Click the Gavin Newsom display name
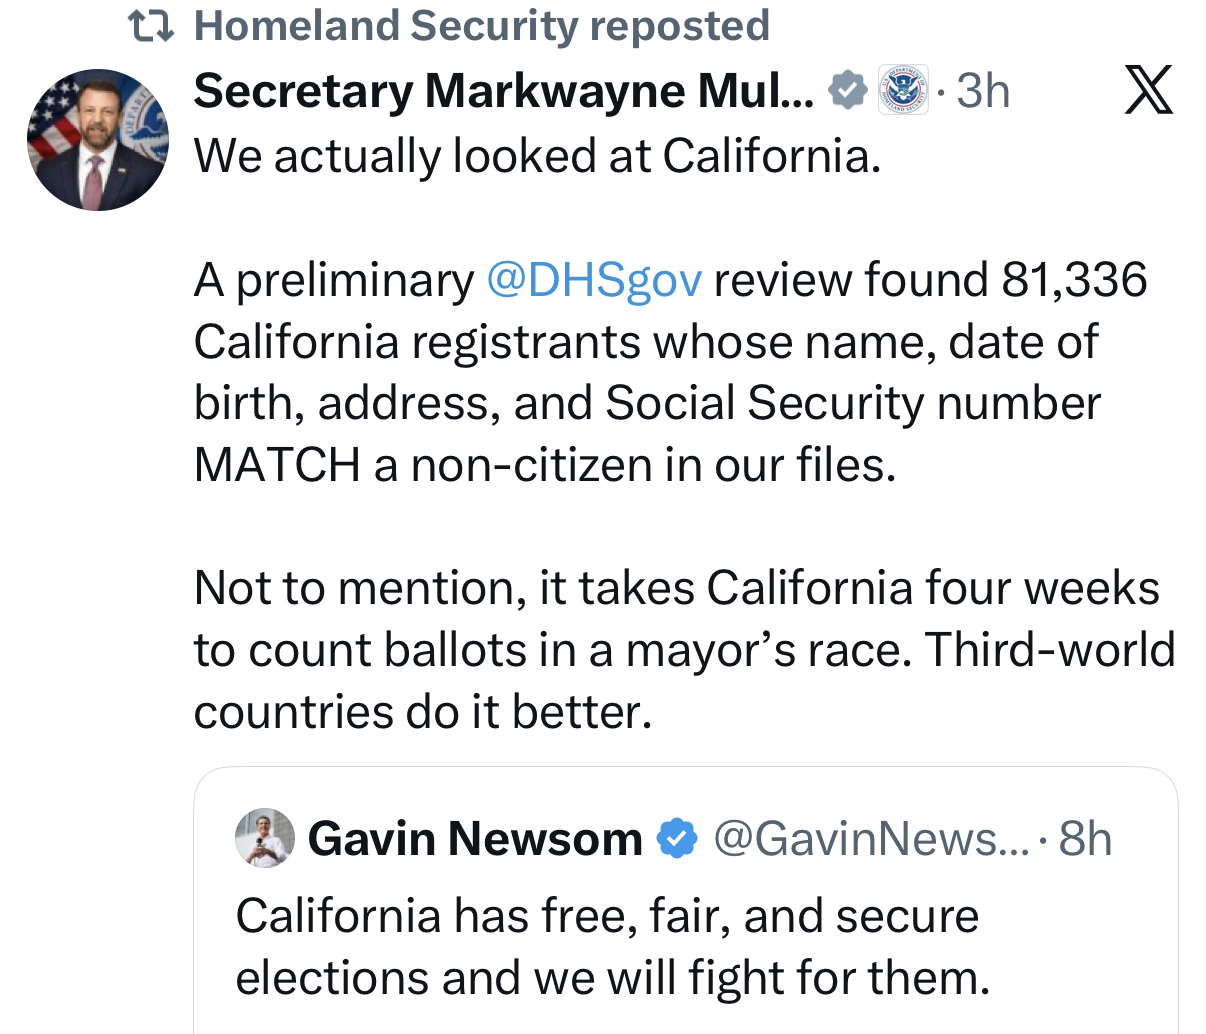1206x1034 pixels. pos(475,838)
